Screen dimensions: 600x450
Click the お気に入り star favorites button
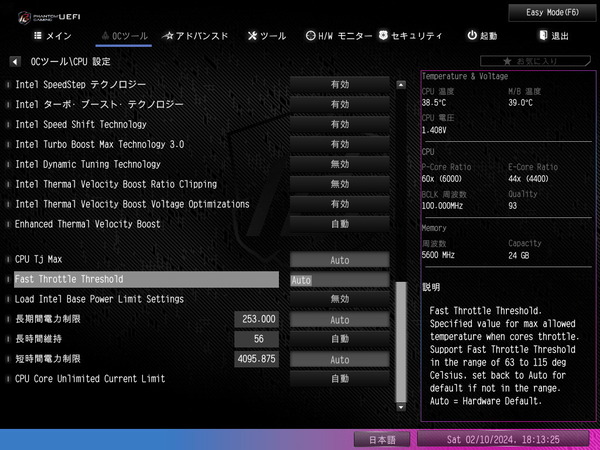[x=547, y=62]
